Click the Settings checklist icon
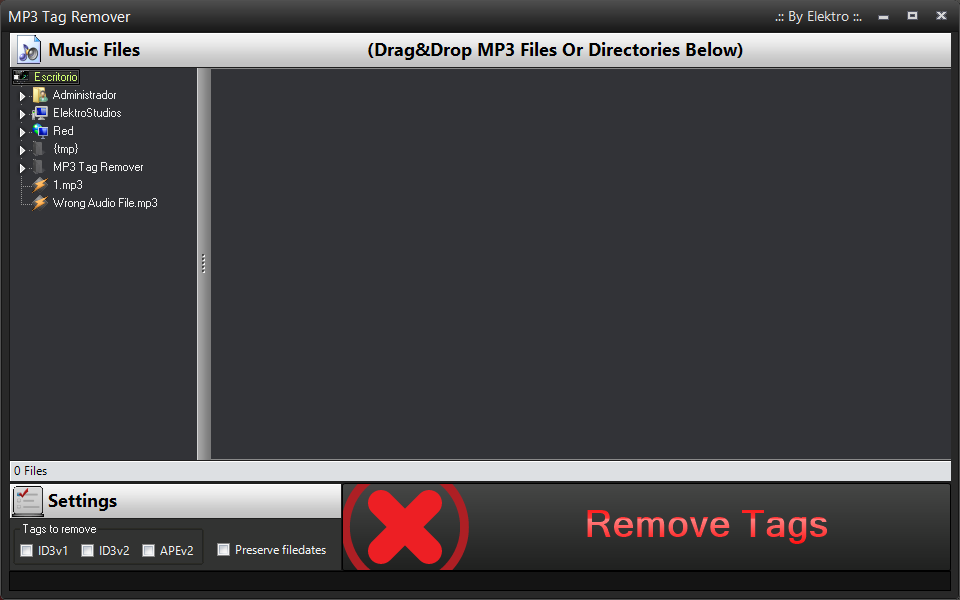960x600 pixels. (28, 501)
